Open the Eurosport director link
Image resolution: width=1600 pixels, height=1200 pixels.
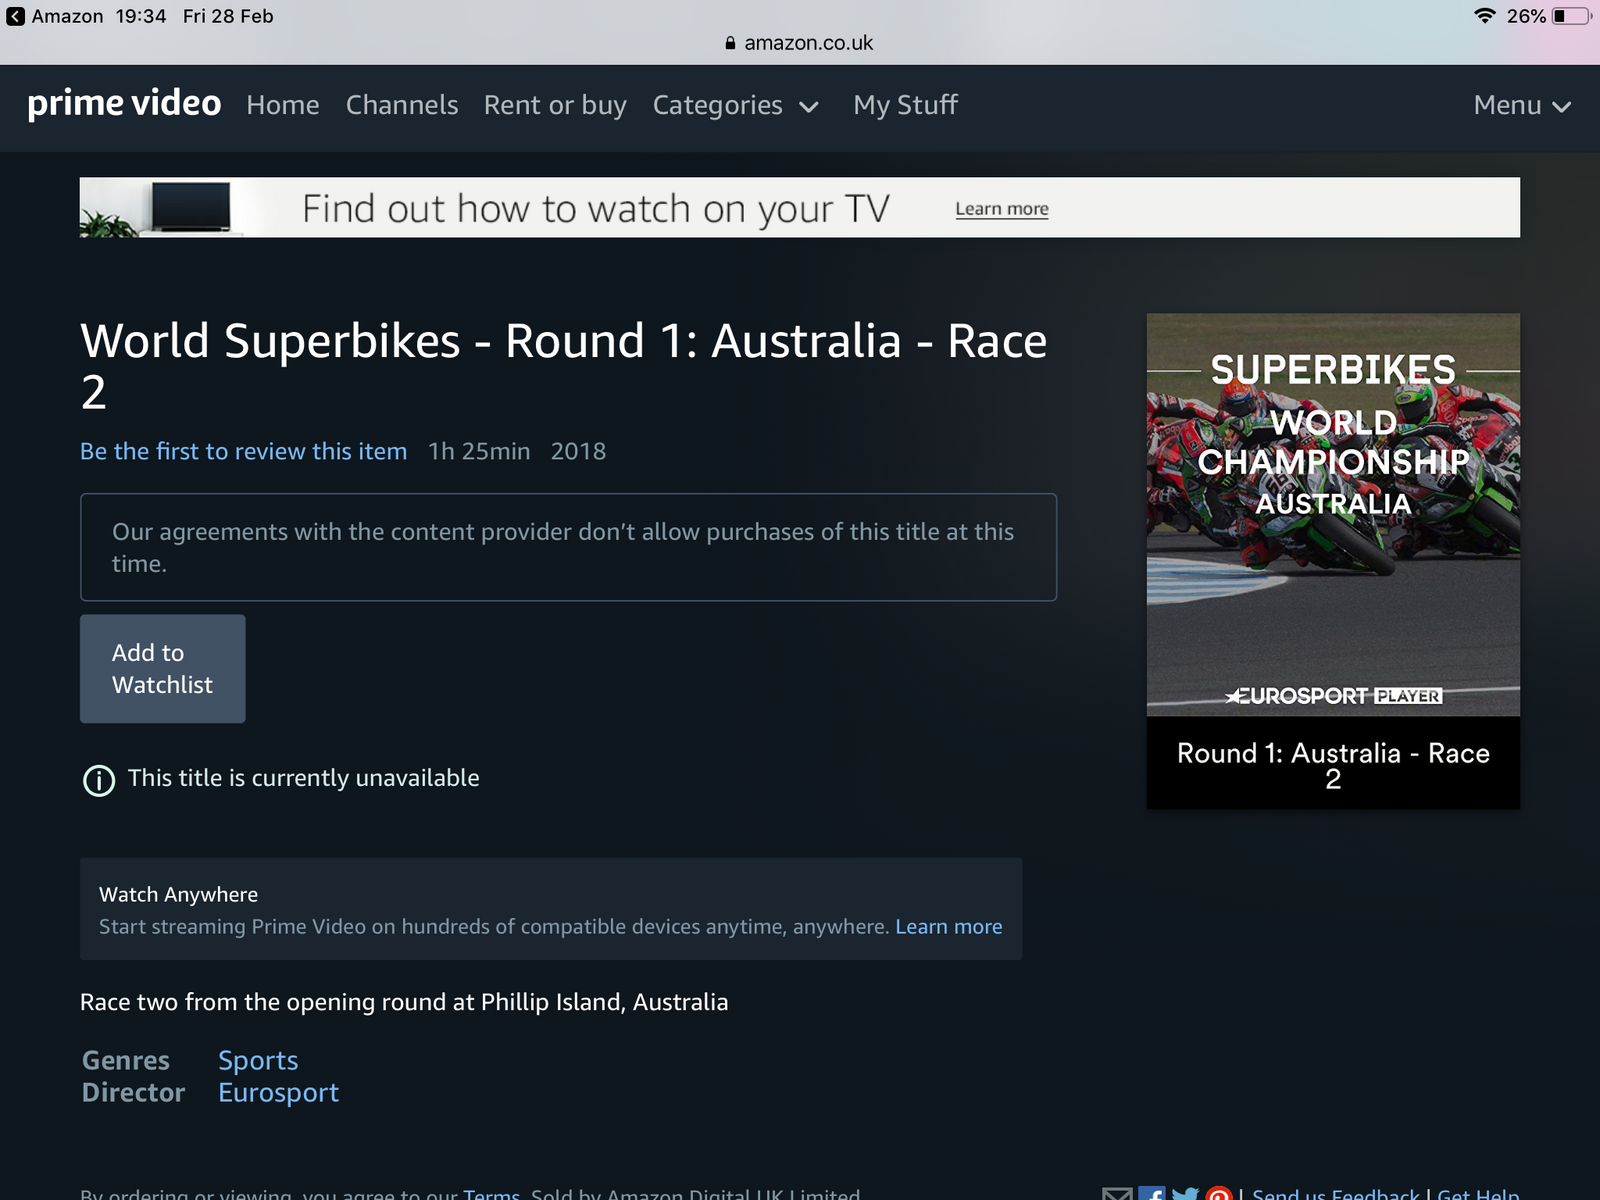point(278,1092)
